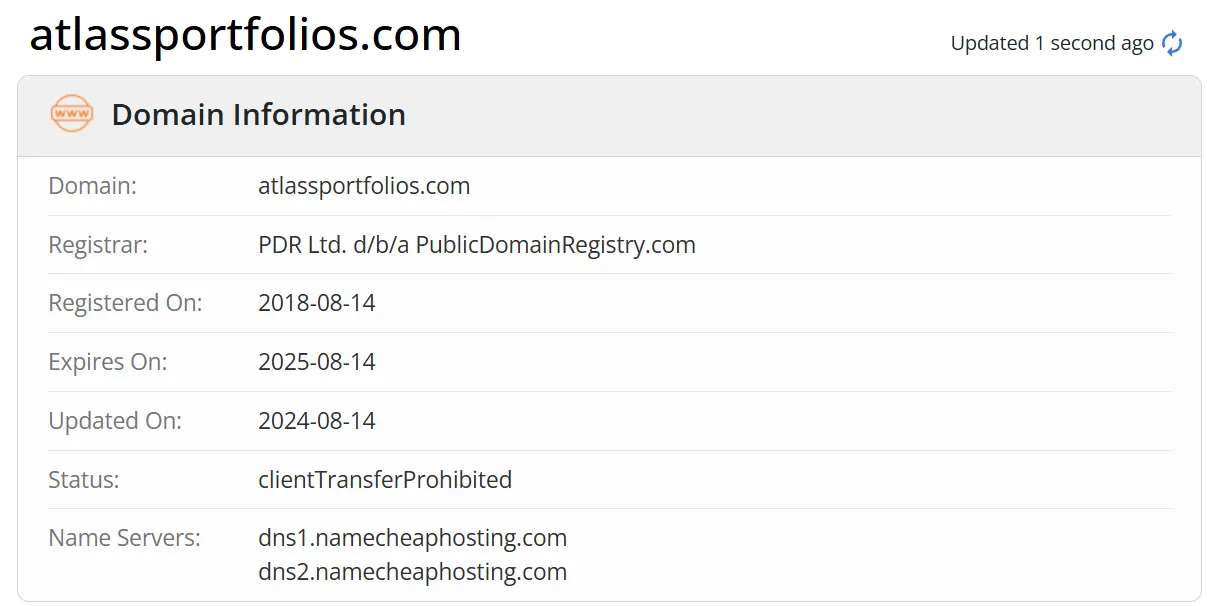Click the 'Status:' label
Screen dimensions: 1207x606
pyautogui.click(x=84, y=480)
